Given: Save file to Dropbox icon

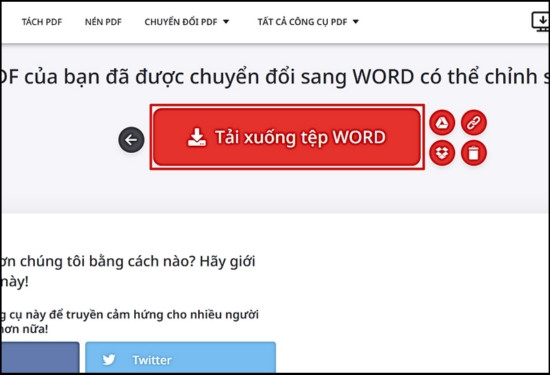Looking at the screenshot, I should [442, 153].
